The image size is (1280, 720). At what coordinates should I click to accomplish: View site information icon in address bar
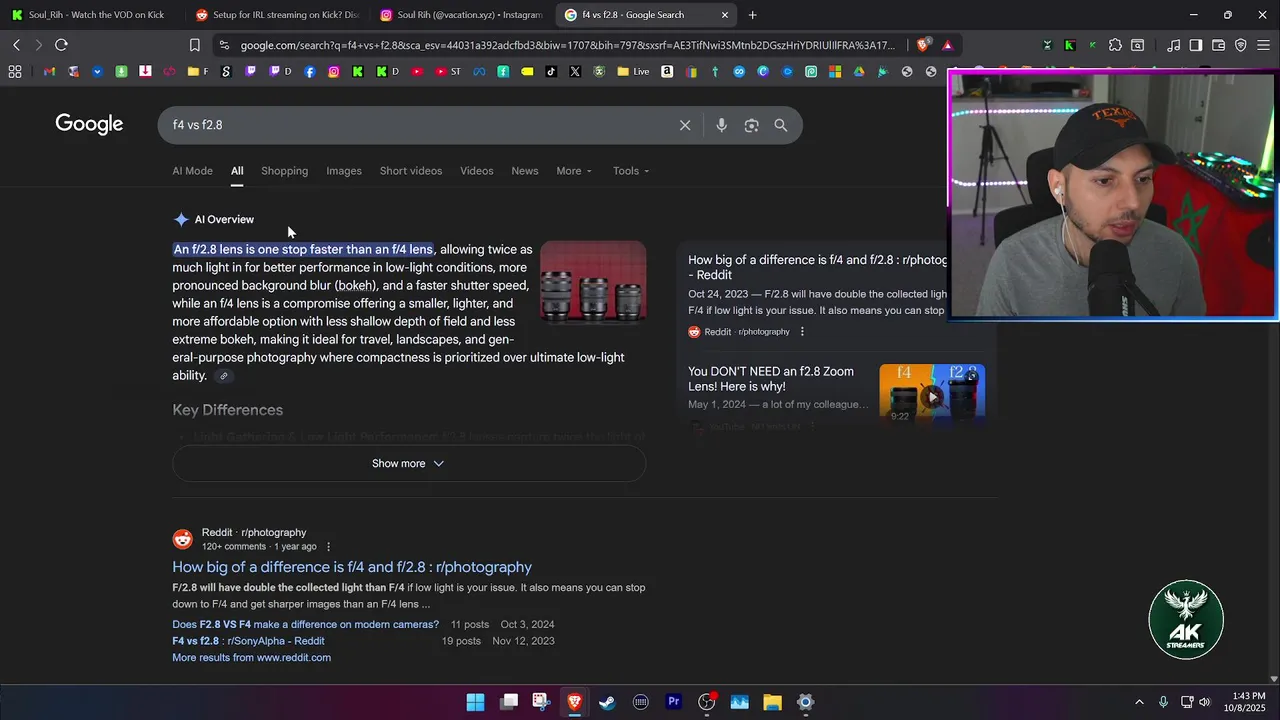click(x=223, y=45)
